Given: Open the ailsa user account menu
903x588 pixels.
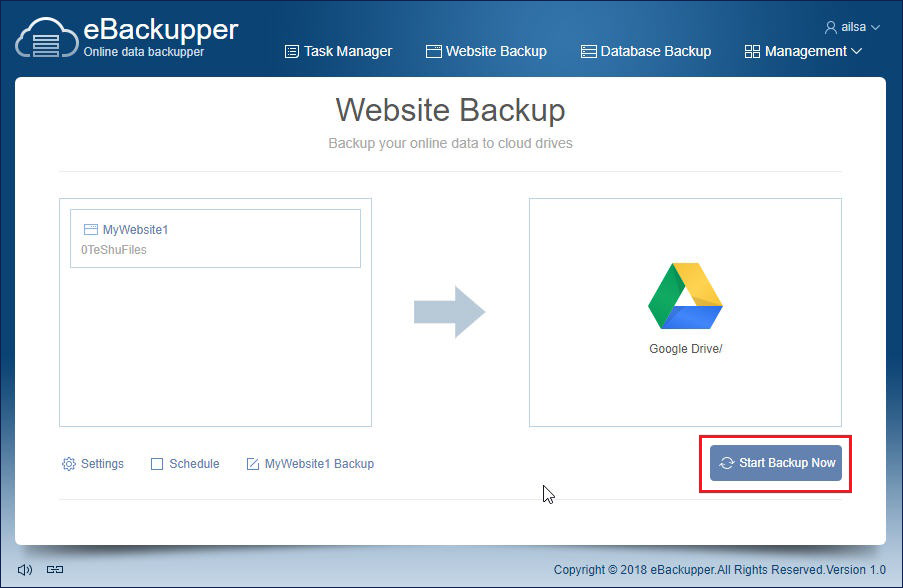Looking at the screenshot, I should click(852, 27).
